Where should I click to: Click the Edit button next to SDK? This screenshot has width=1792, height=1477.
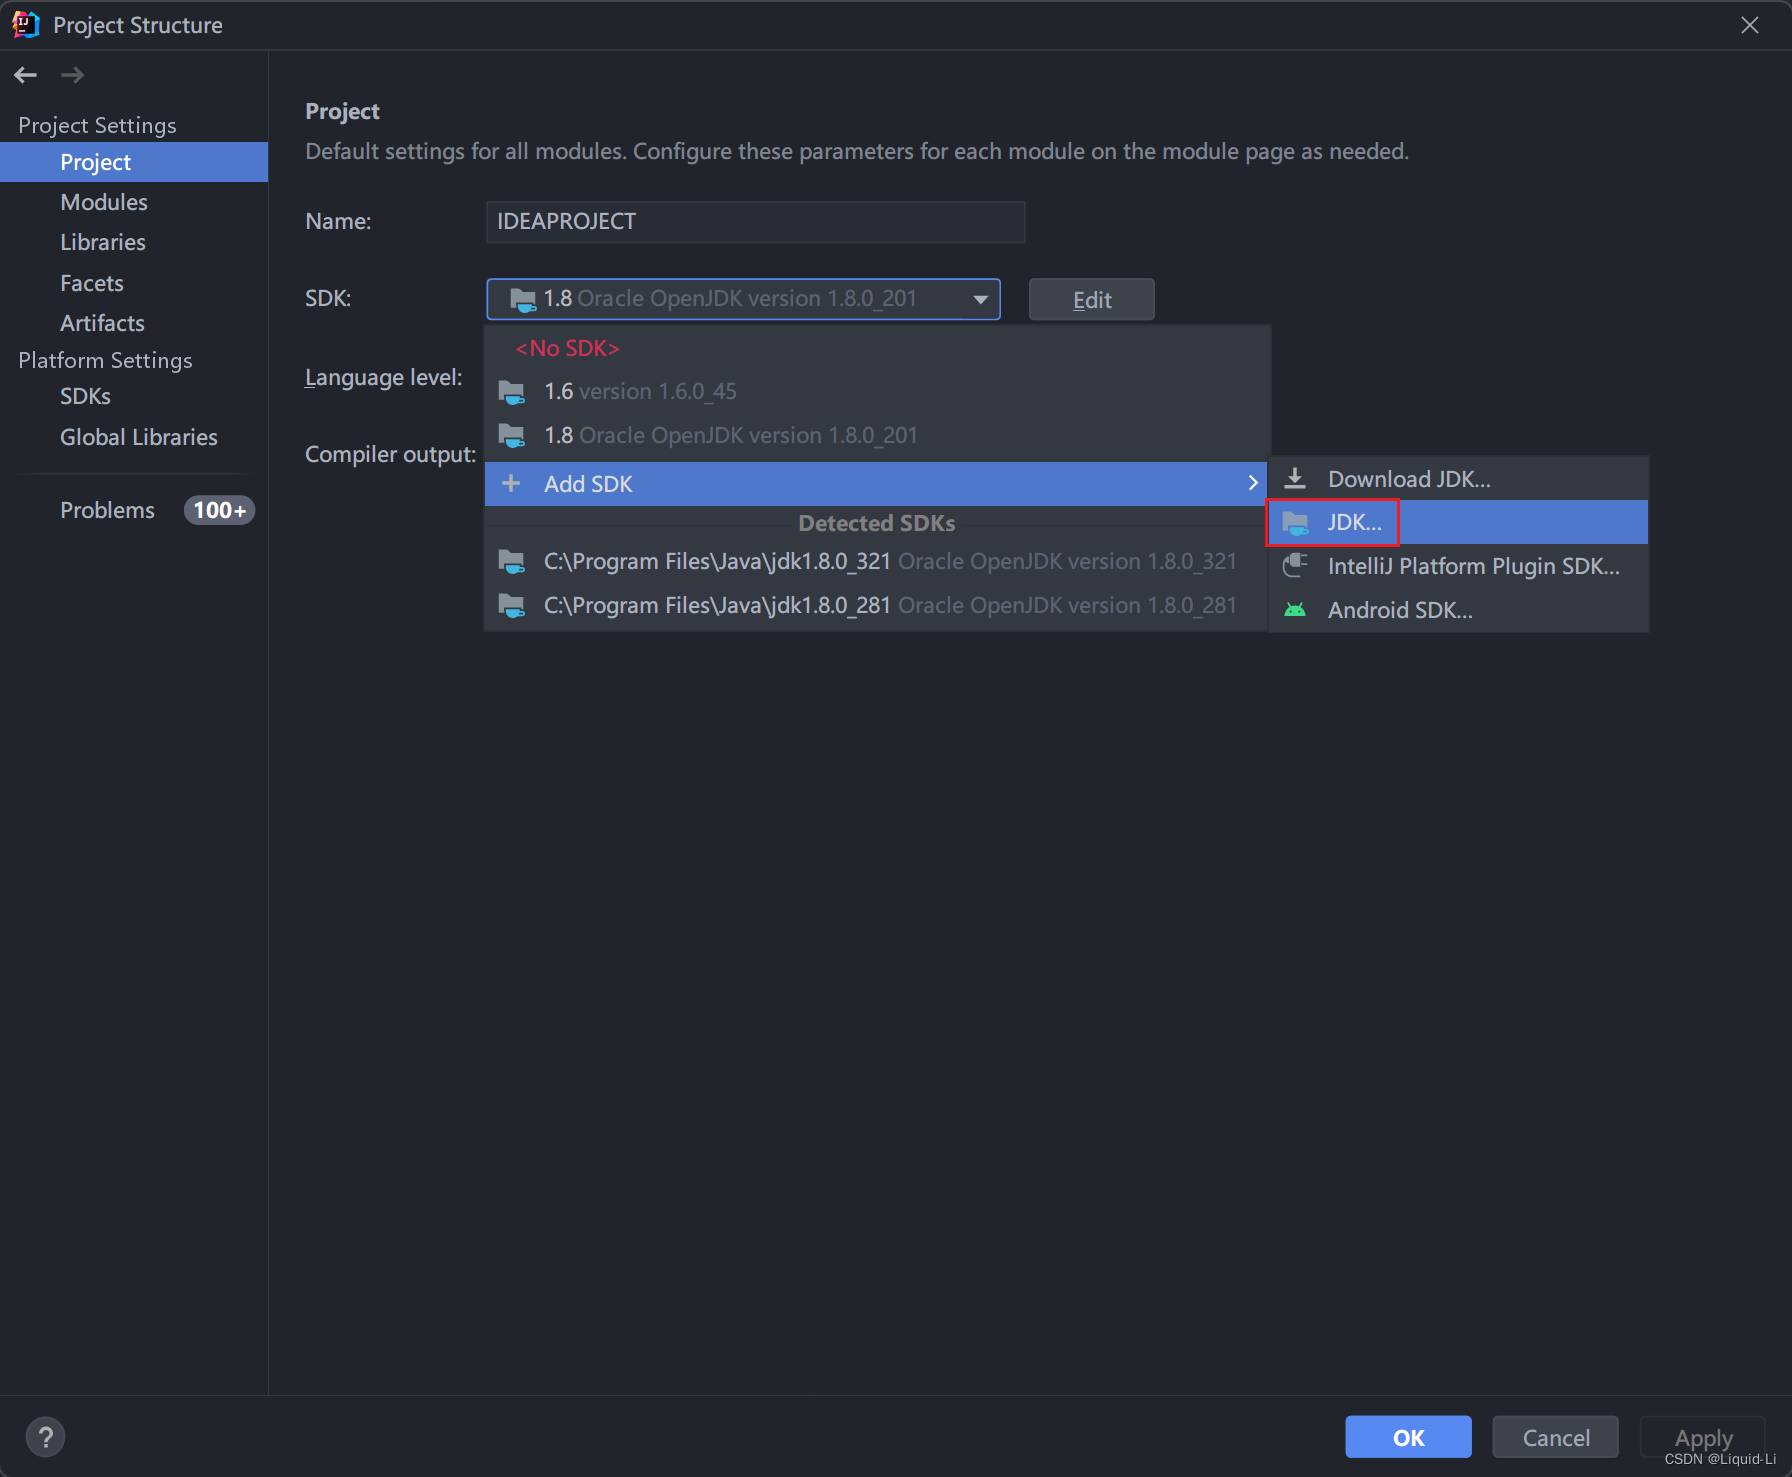[1091, 300]
